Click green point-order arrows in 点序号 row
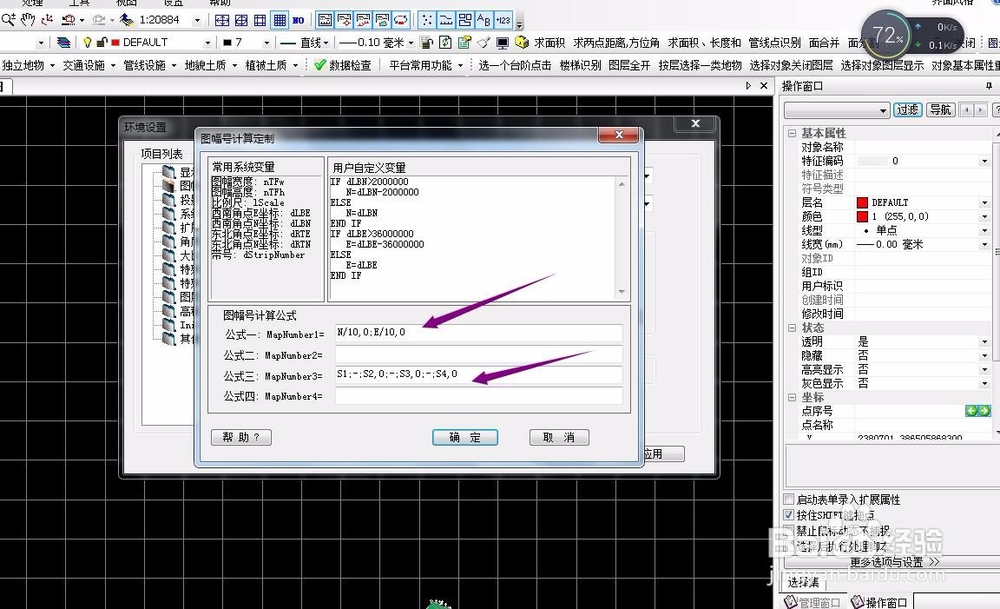The width and height of the screenshot is (1000, 609). pos(977,411)
